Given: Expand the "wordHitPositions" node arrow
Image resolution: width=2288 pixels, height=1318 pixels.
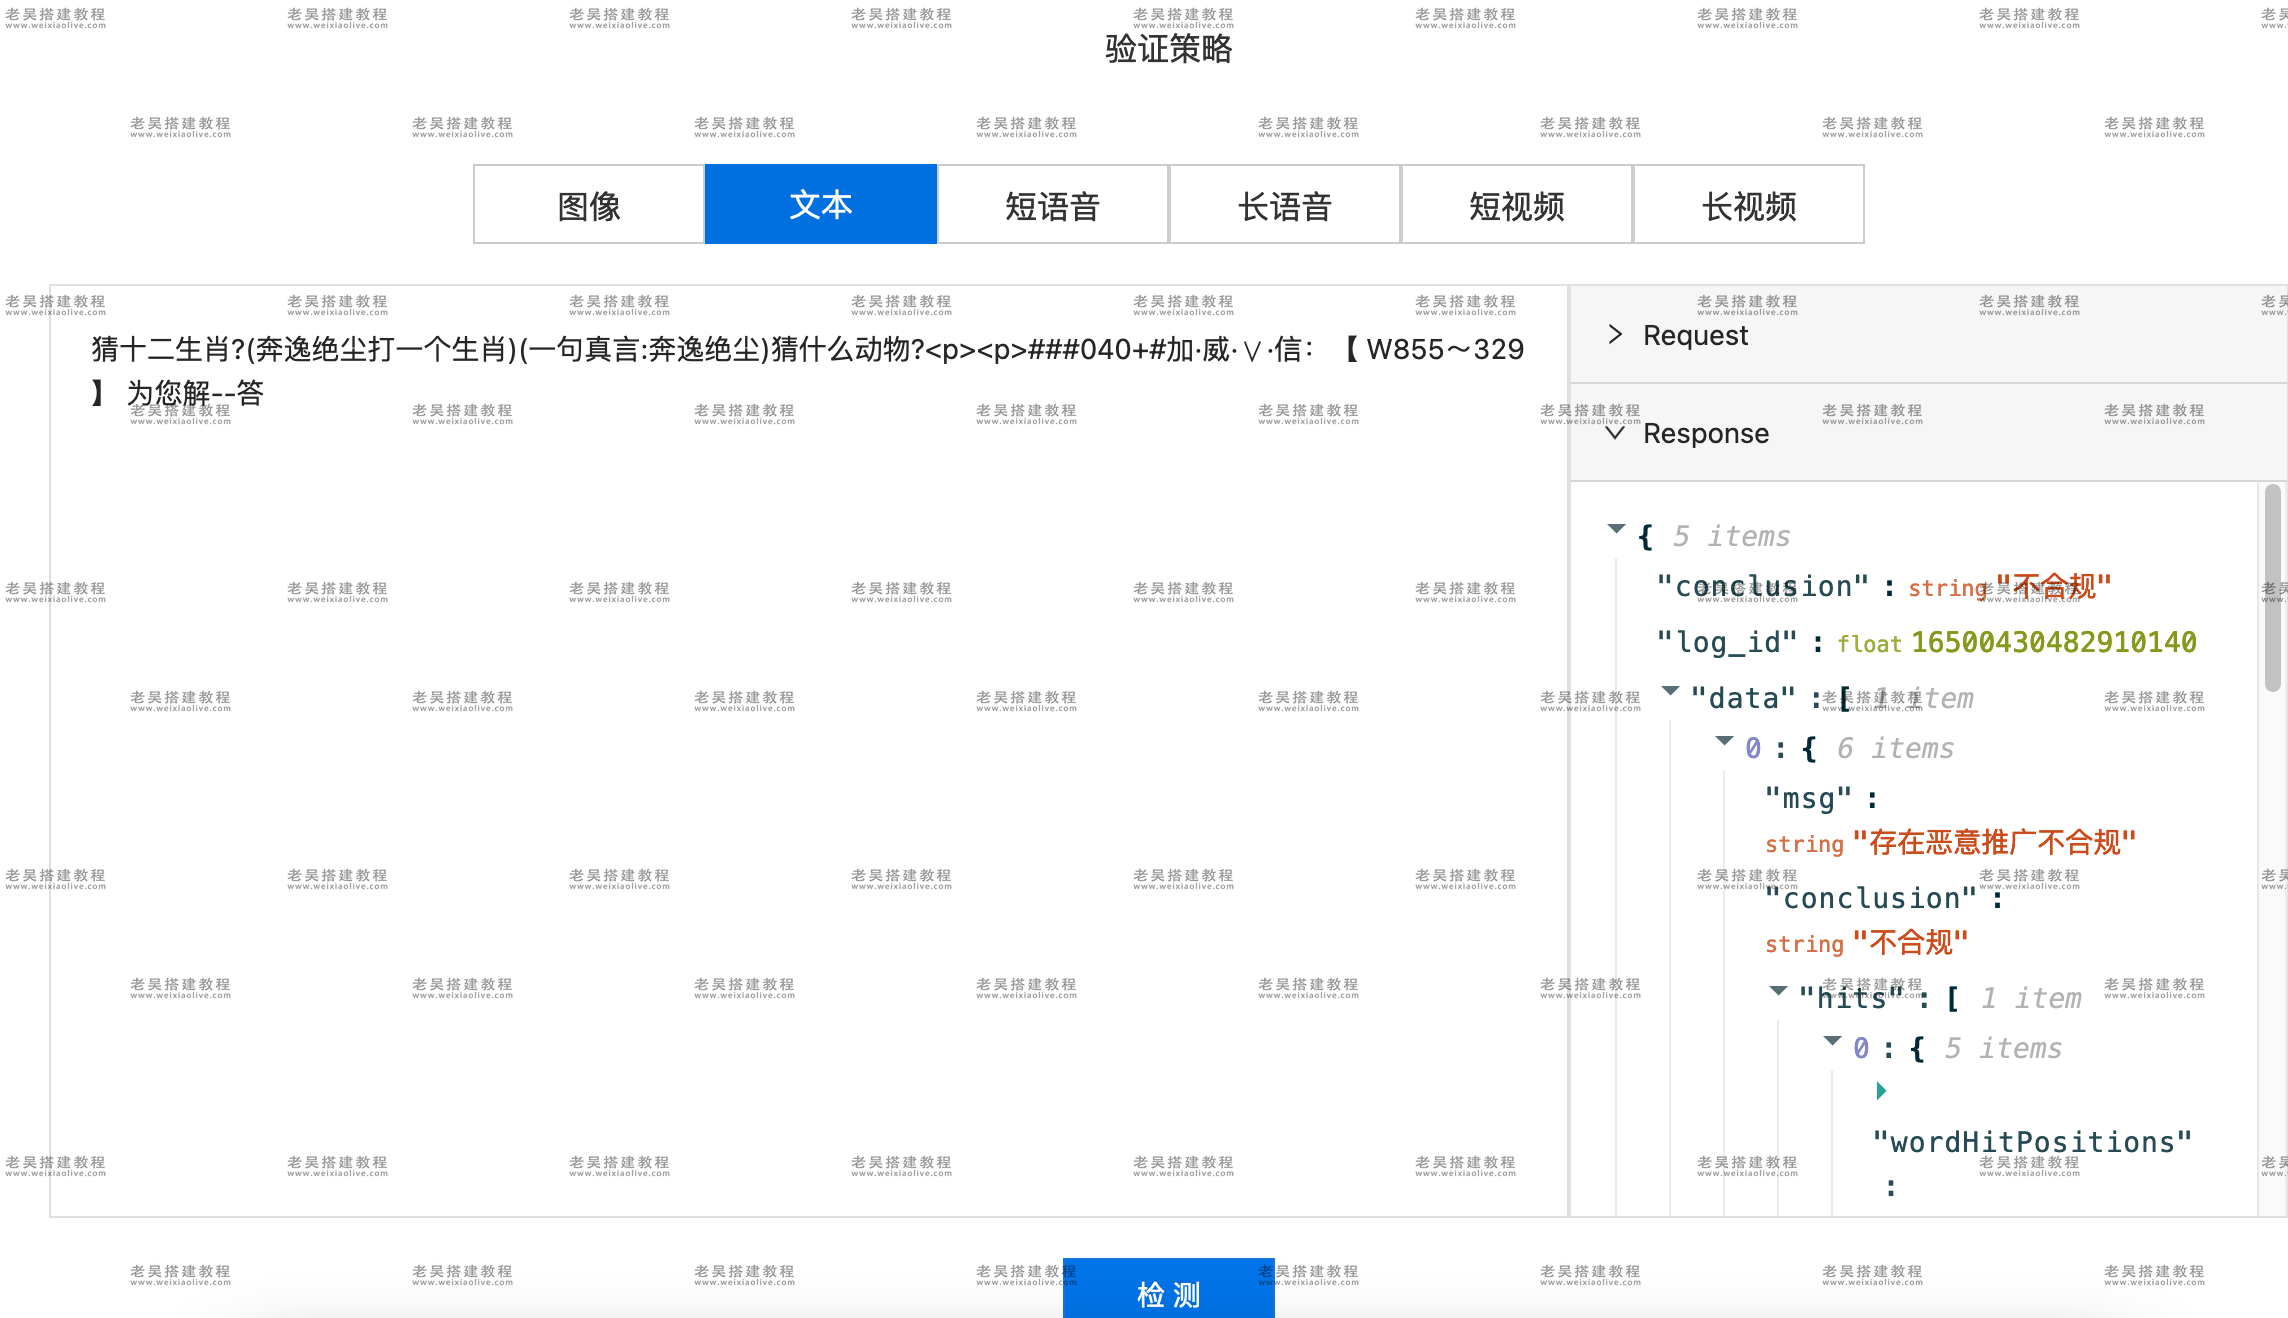Looking at the screenshot, I should [1881, 1091].
